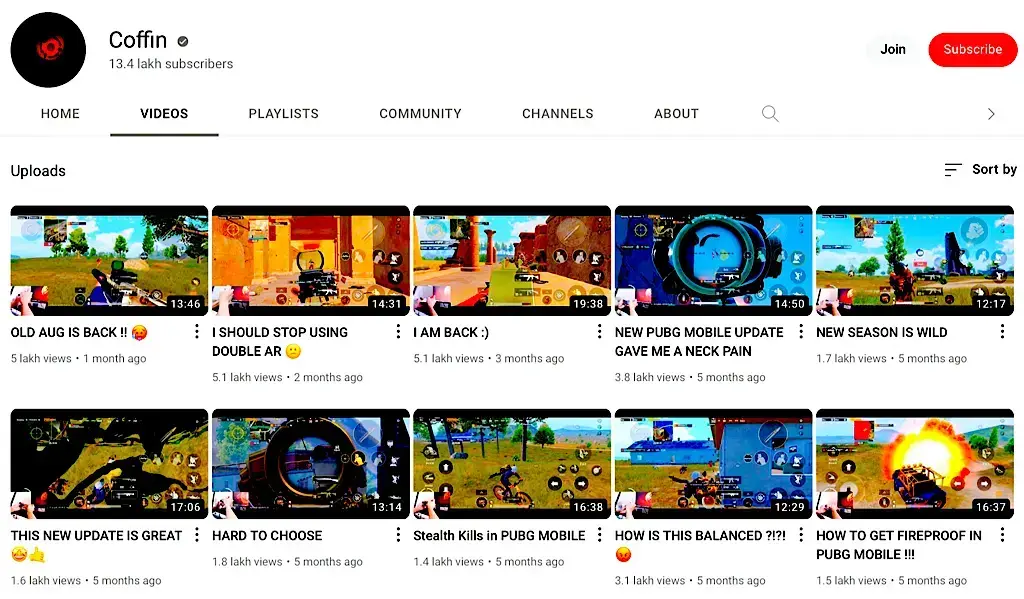Click '5 lakh views • 1 month ago' text
The width and height of the screenshot is (1024, 599).
[78, 359]
